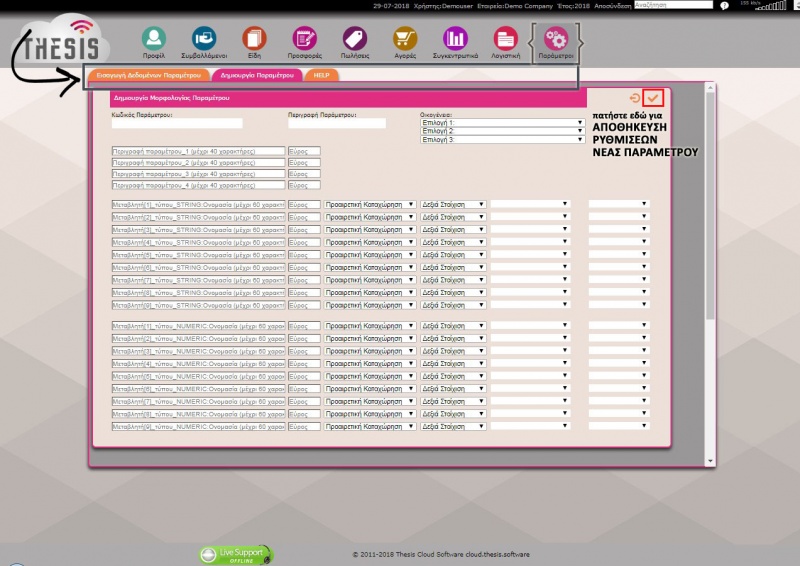Open first STRING row Δεξιά Στοίχιση dropdown
The image size is (800, 566).
(x=453, y=204)
